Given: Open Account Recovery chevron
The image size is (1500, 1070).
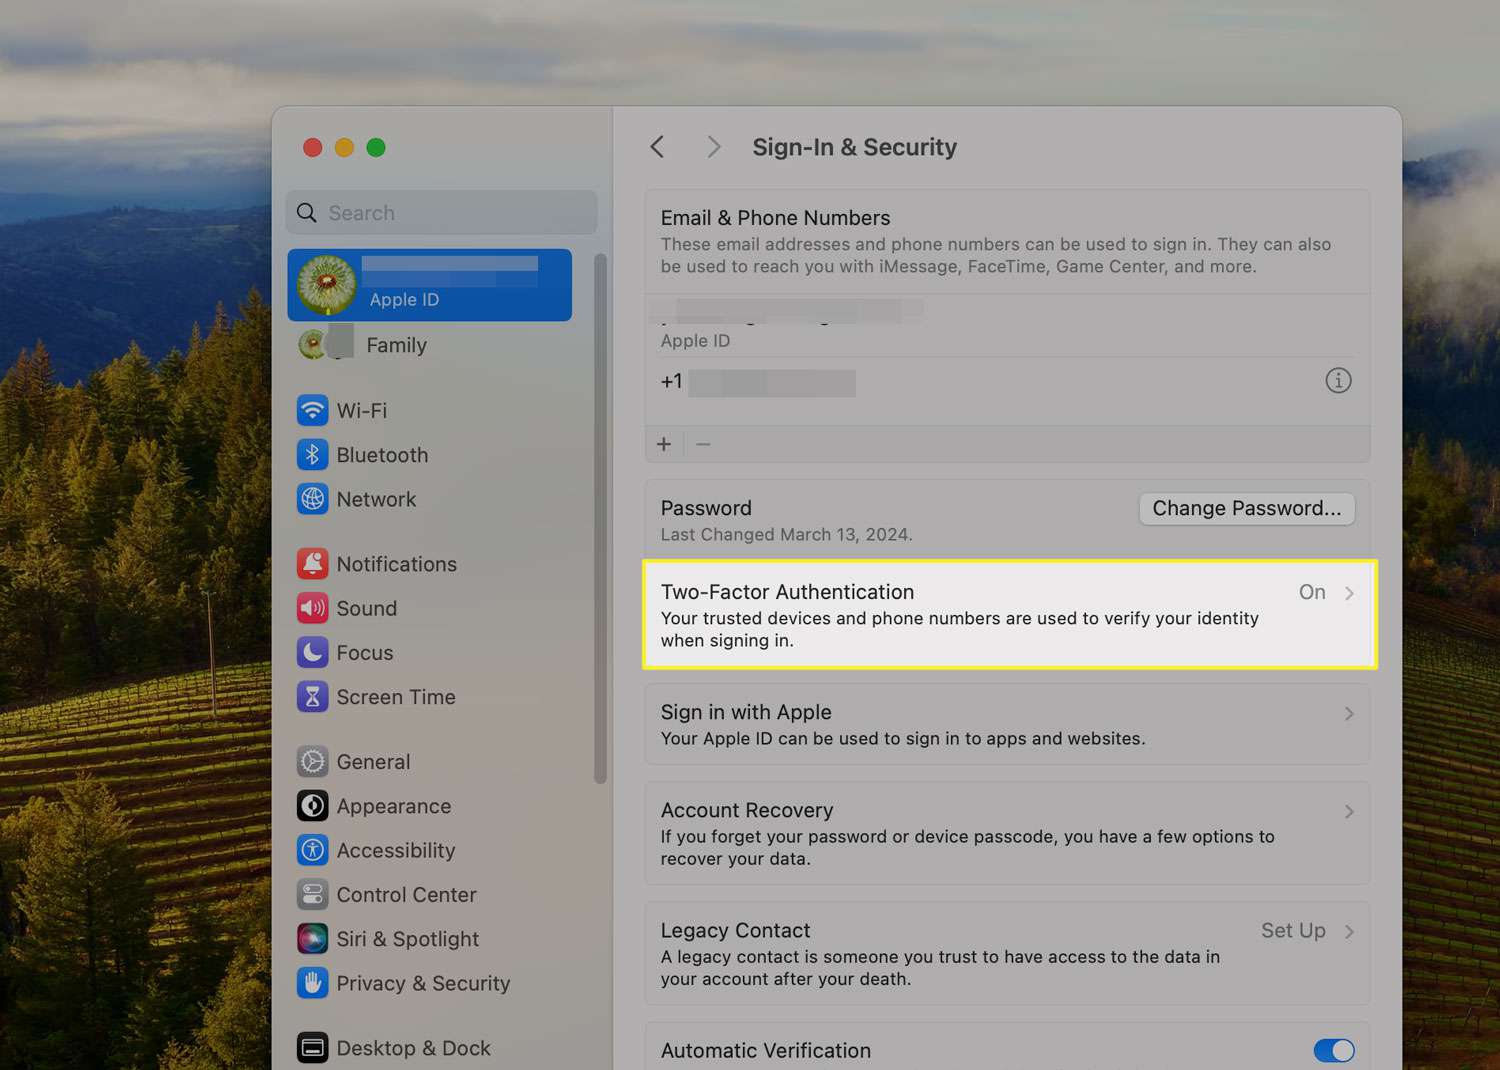Looking at the screenshot, I should point(1349,812).
